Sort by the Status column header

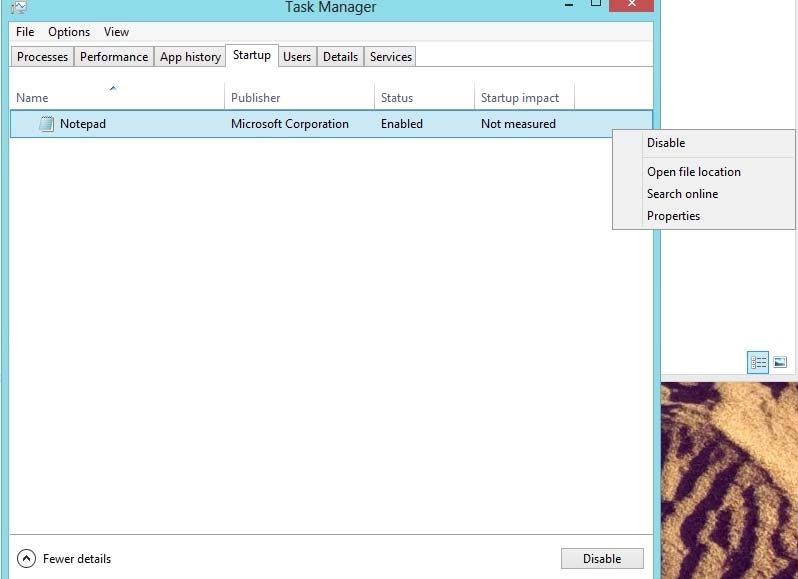tap(424, 97)
